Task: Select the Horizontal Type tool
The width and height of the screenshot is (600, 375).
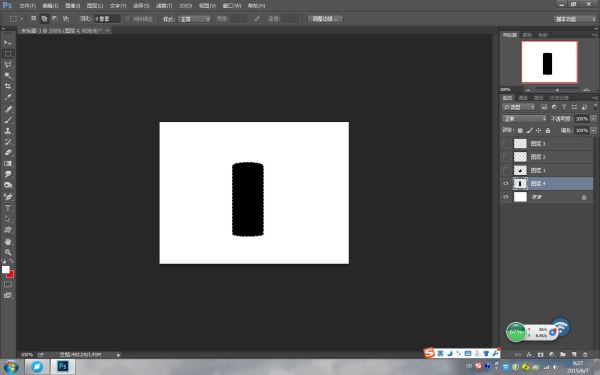Action: coord(8,208)
